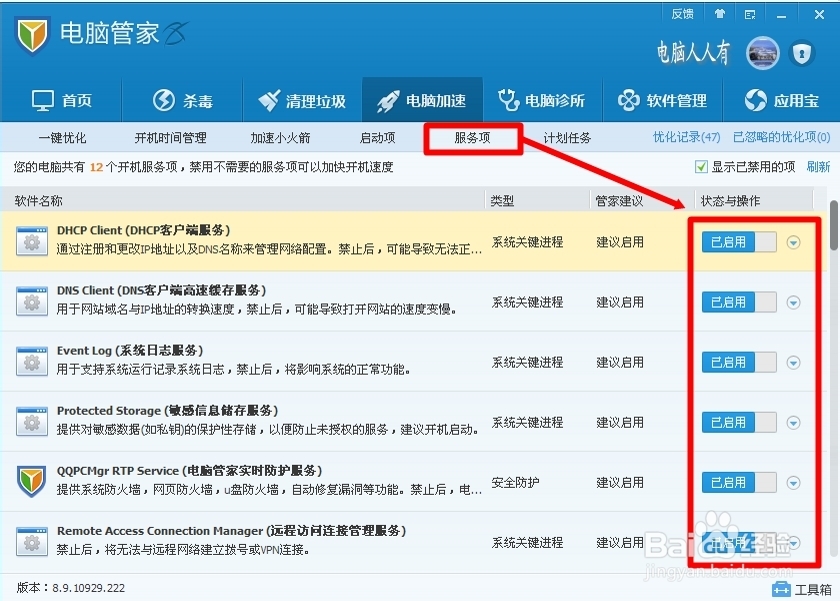
Task: Click 安全防护 type cell of QQPCMgr row
Action: (515, 482)
